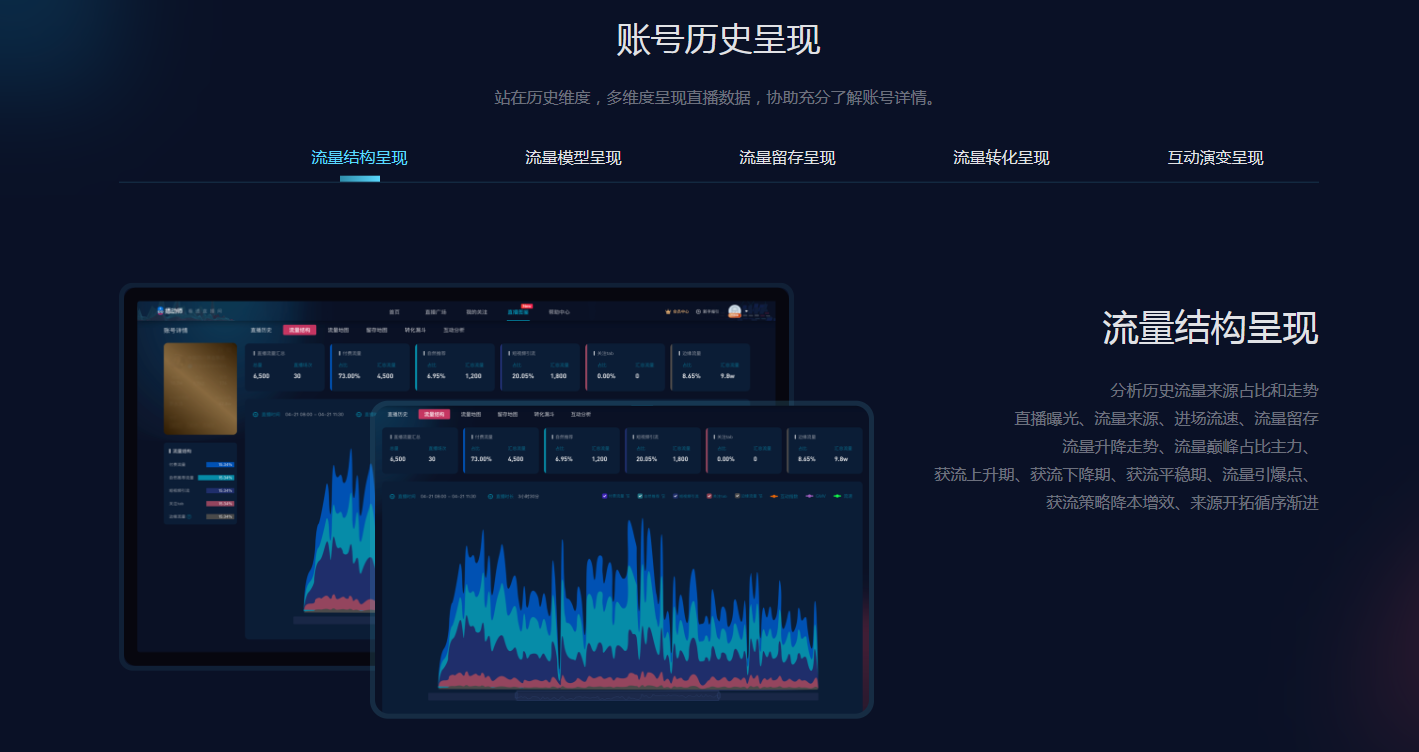Viewport: 1419px width, 752px height.
Task: Select 转化漏斗 sub-tab in the monitor mockup
Action: [415, 329]
